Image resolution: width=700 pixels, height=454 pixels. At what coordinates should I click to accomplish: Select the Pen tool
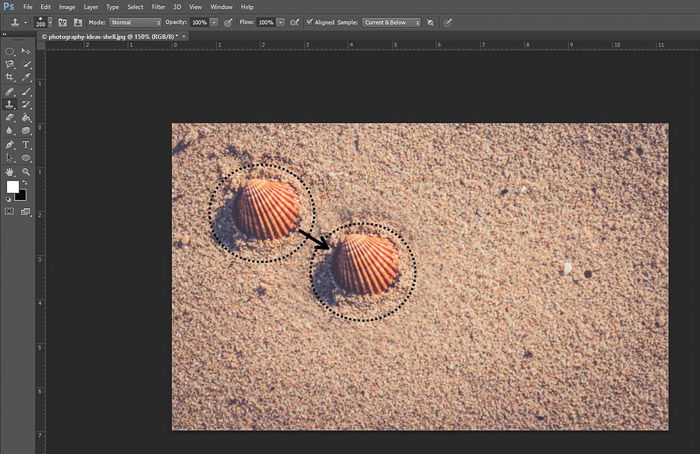click(9, 145)
